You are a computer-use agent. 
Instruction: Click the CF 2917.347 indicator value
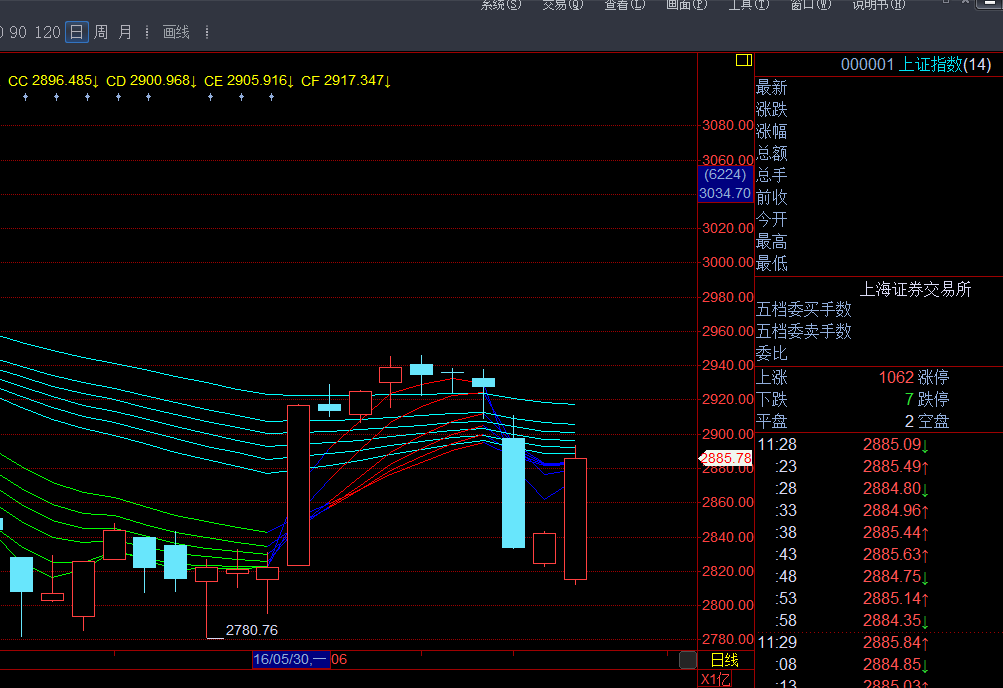tap(346, 80)
